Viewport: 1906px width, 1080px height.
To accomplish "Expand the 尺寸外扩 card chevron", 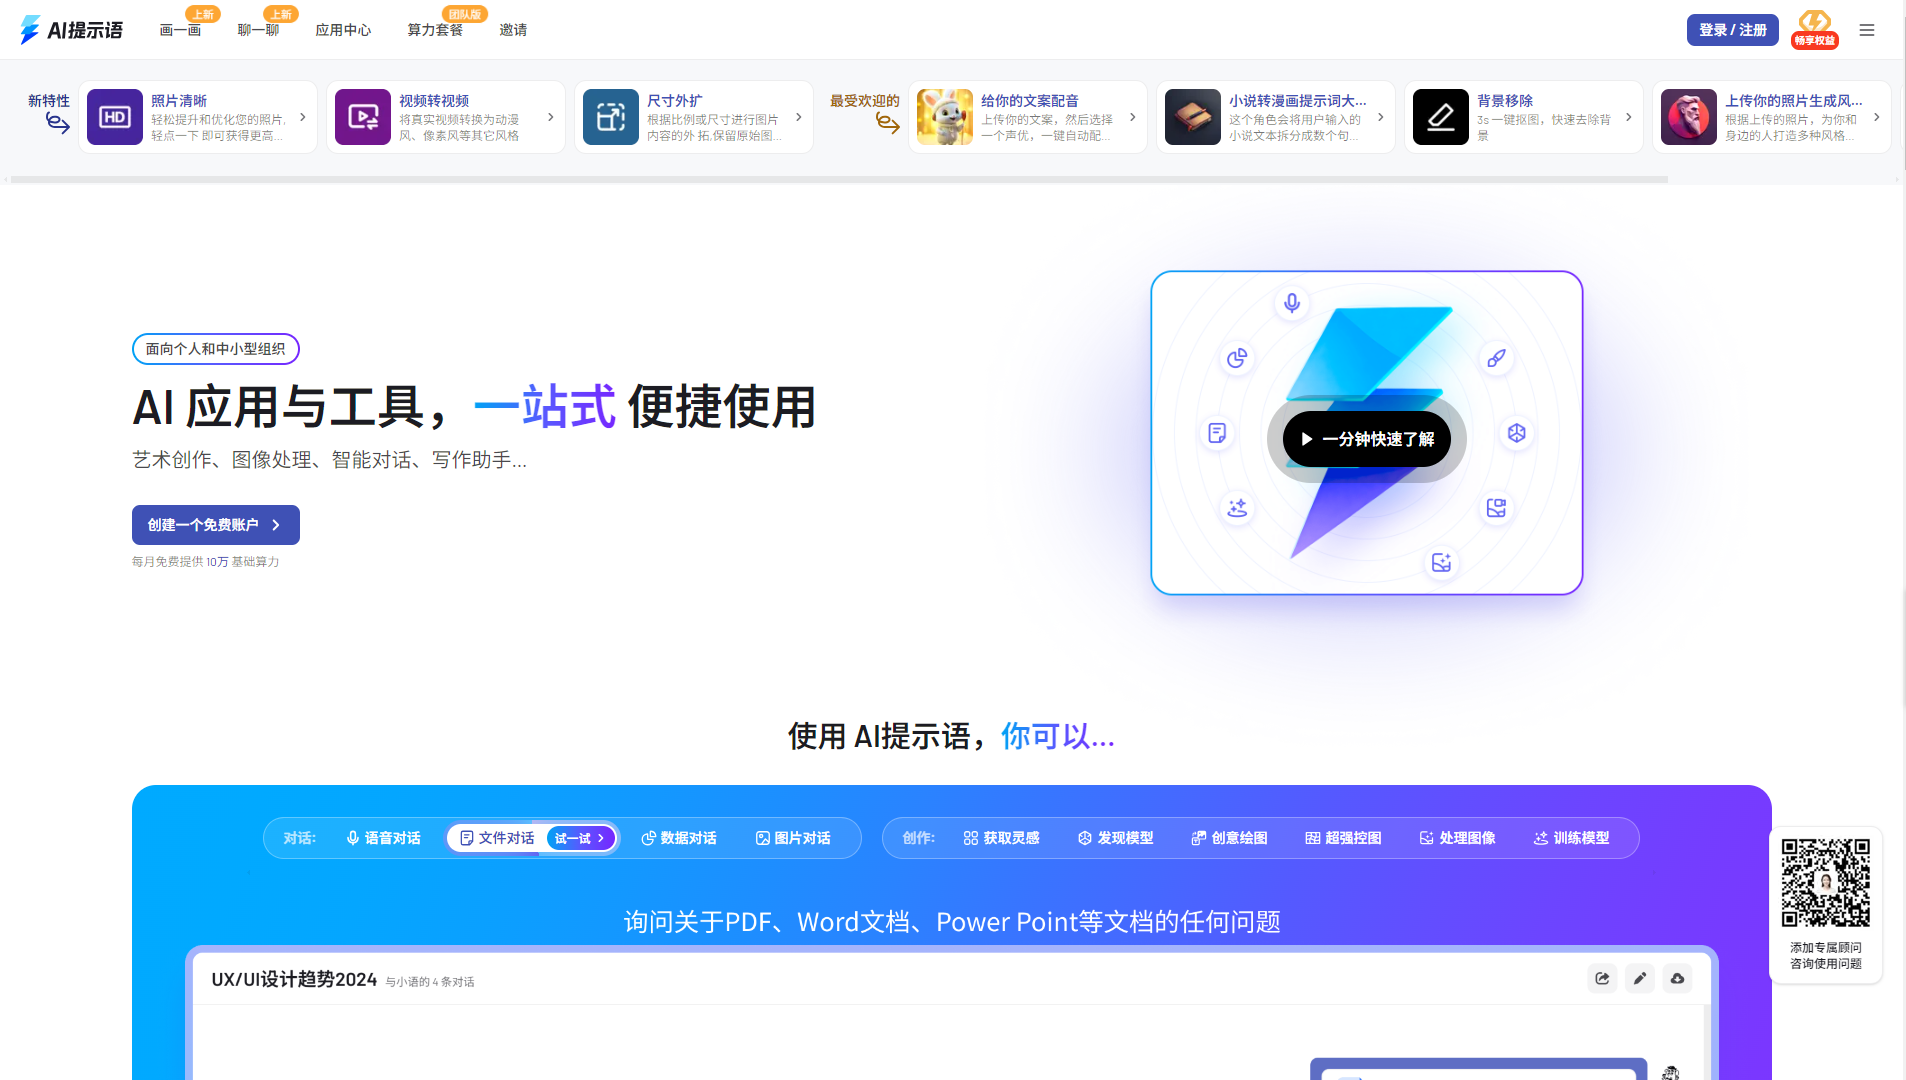I will 799,117.
